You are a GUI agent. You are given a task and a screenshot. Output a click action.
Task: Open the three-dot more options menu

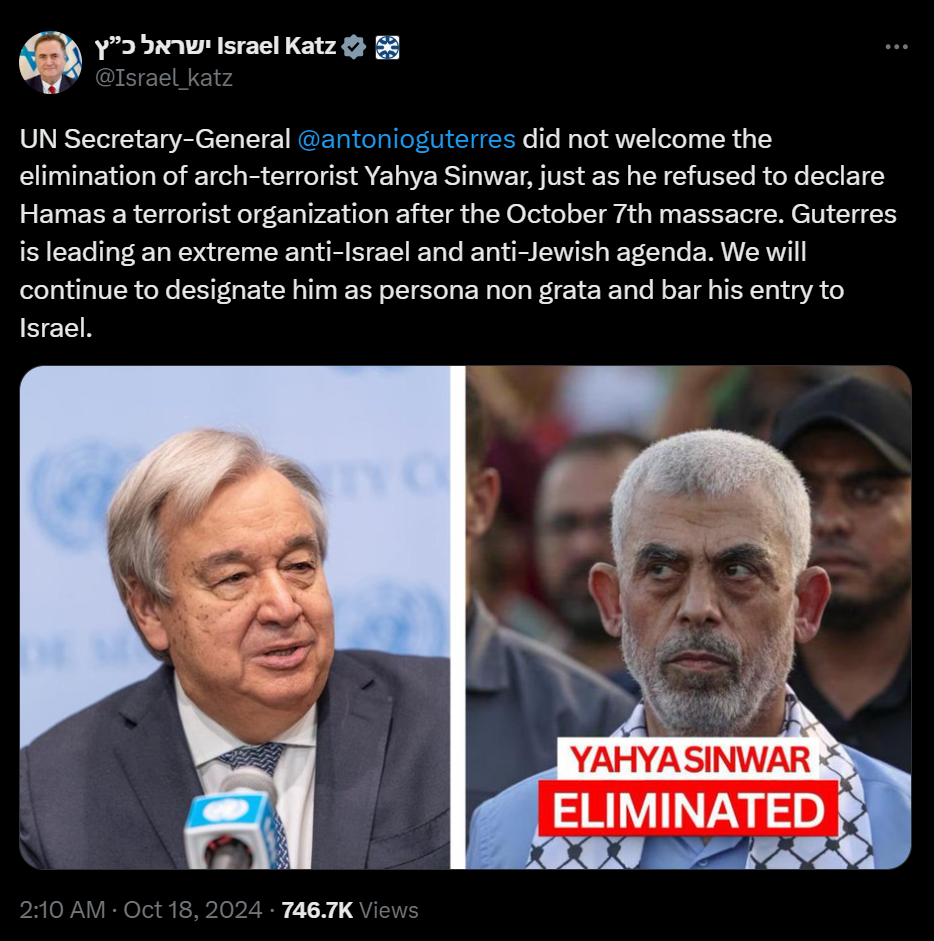(x=896, y=47)
